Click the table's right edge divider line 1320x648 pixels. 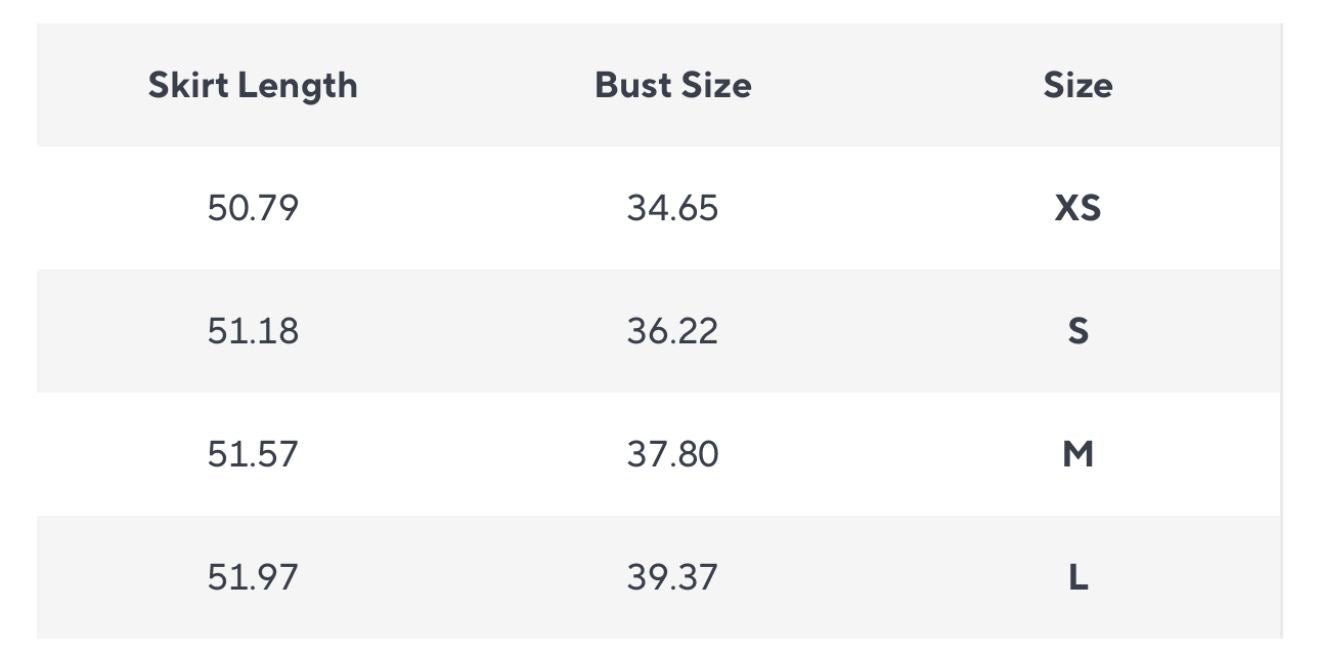coord(1281,330)
